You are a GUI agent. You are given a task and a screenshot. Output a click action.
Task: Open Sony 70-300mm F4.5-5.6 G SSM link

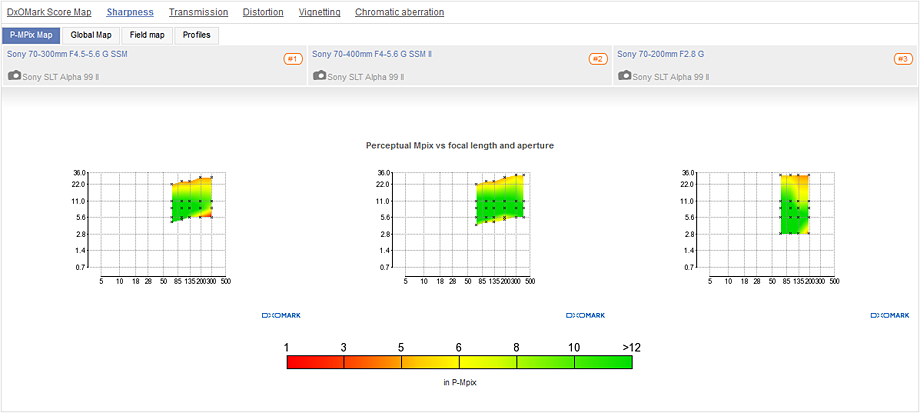67,54
